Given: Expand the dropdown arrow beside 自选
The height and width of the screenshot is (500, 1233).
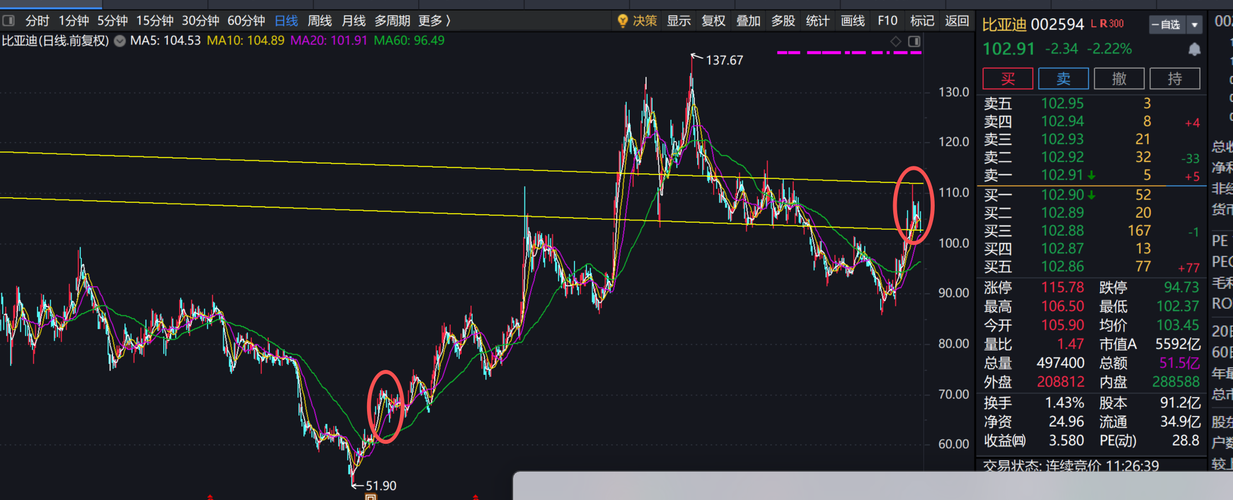Looking at the screenshot, I should pos(1195,24).
